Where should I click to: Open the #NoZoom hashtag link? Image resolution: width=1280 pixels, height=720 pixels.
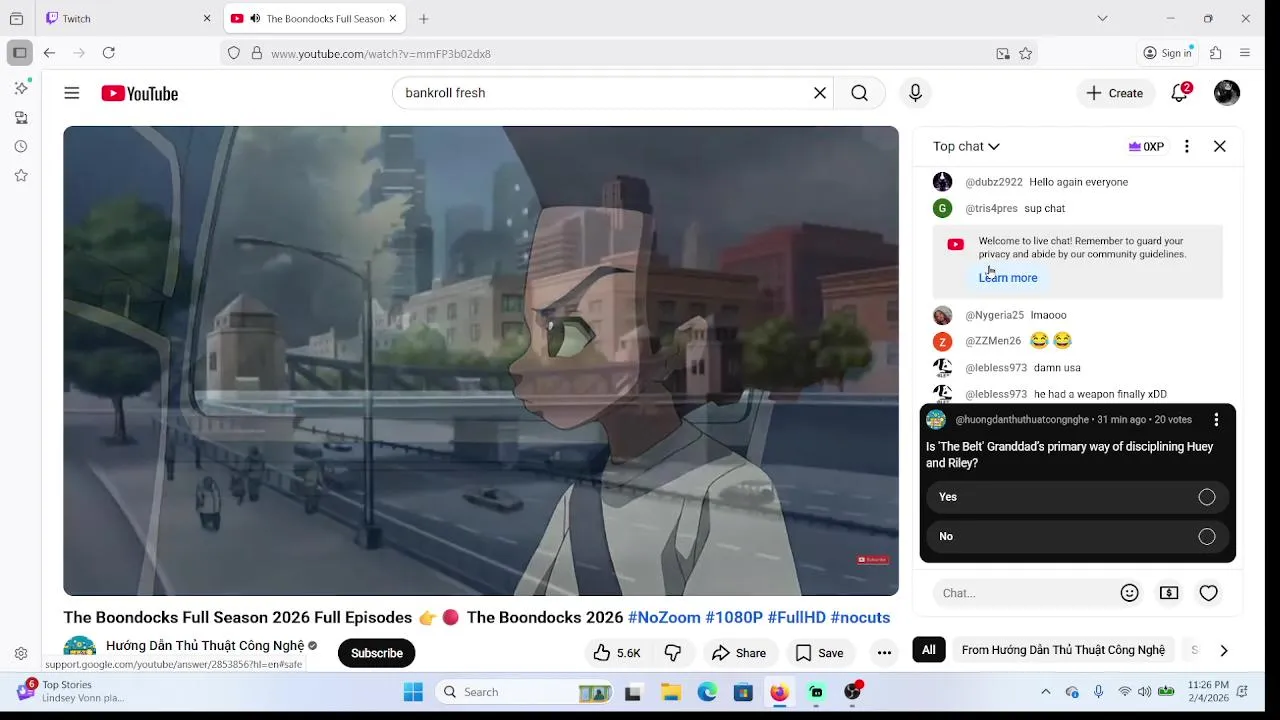click(x=665, y=617)
